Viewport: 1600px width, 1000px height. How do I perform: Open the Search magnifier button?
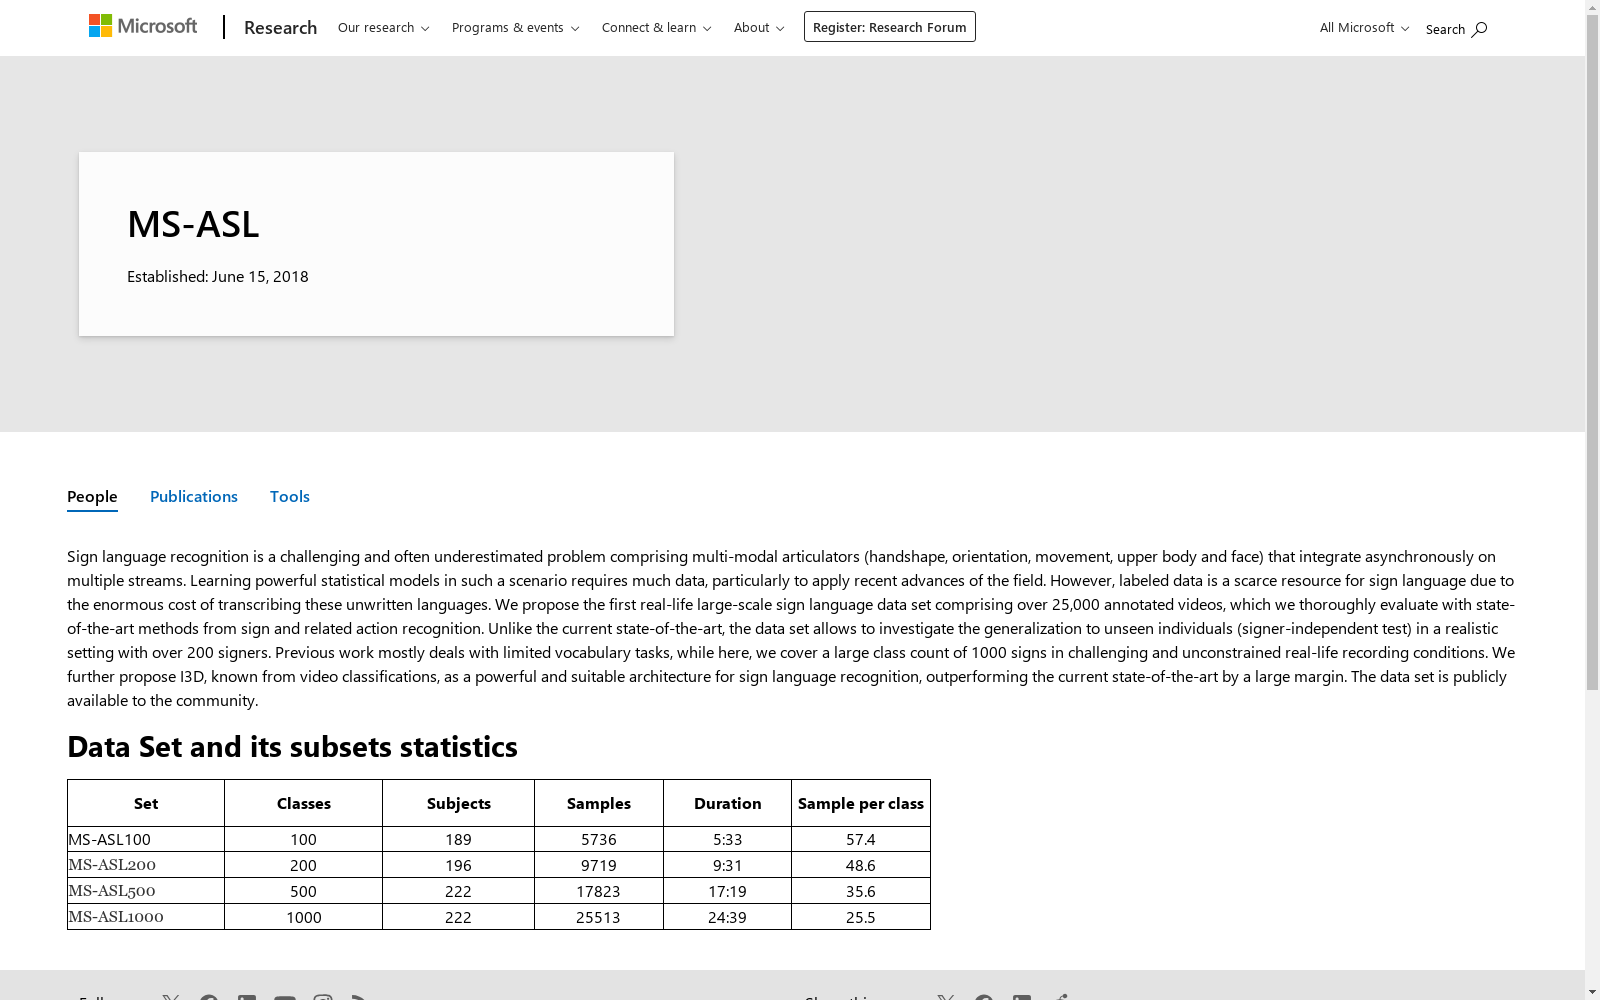point(1456,29)
